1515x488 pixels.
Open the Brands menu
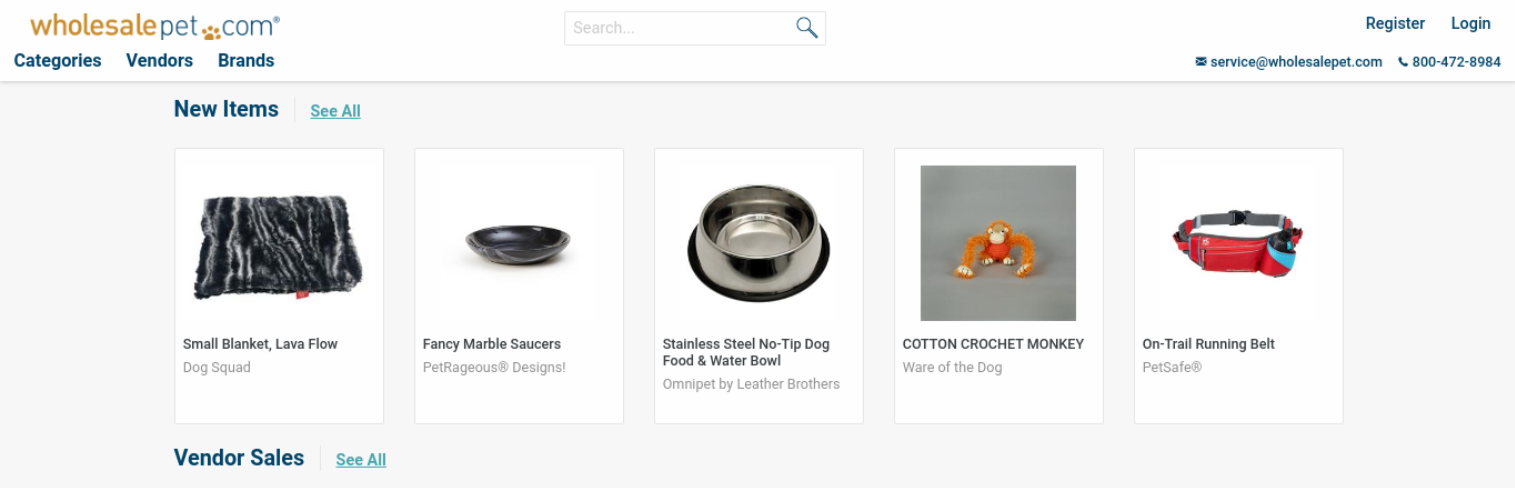[246, 60]
